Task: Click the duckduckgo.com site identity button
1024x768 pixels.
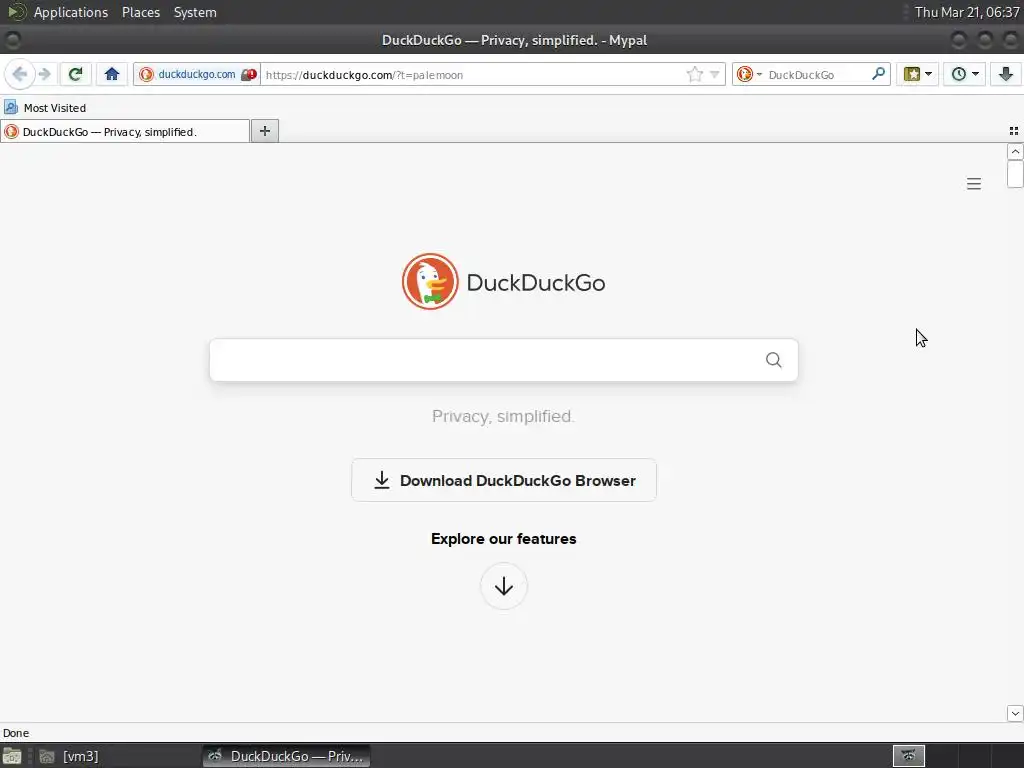Action: click(197, 74)
